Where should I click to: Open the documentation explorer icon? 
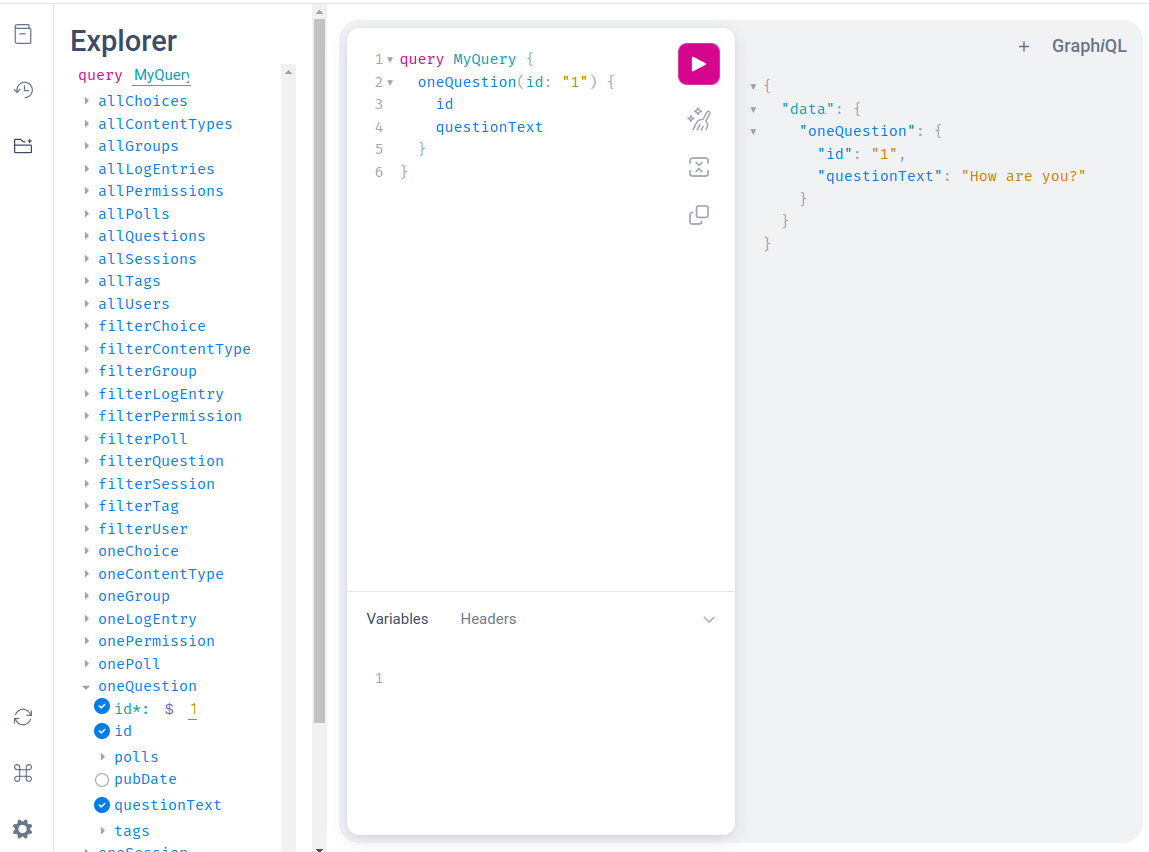tap(23, 34)
